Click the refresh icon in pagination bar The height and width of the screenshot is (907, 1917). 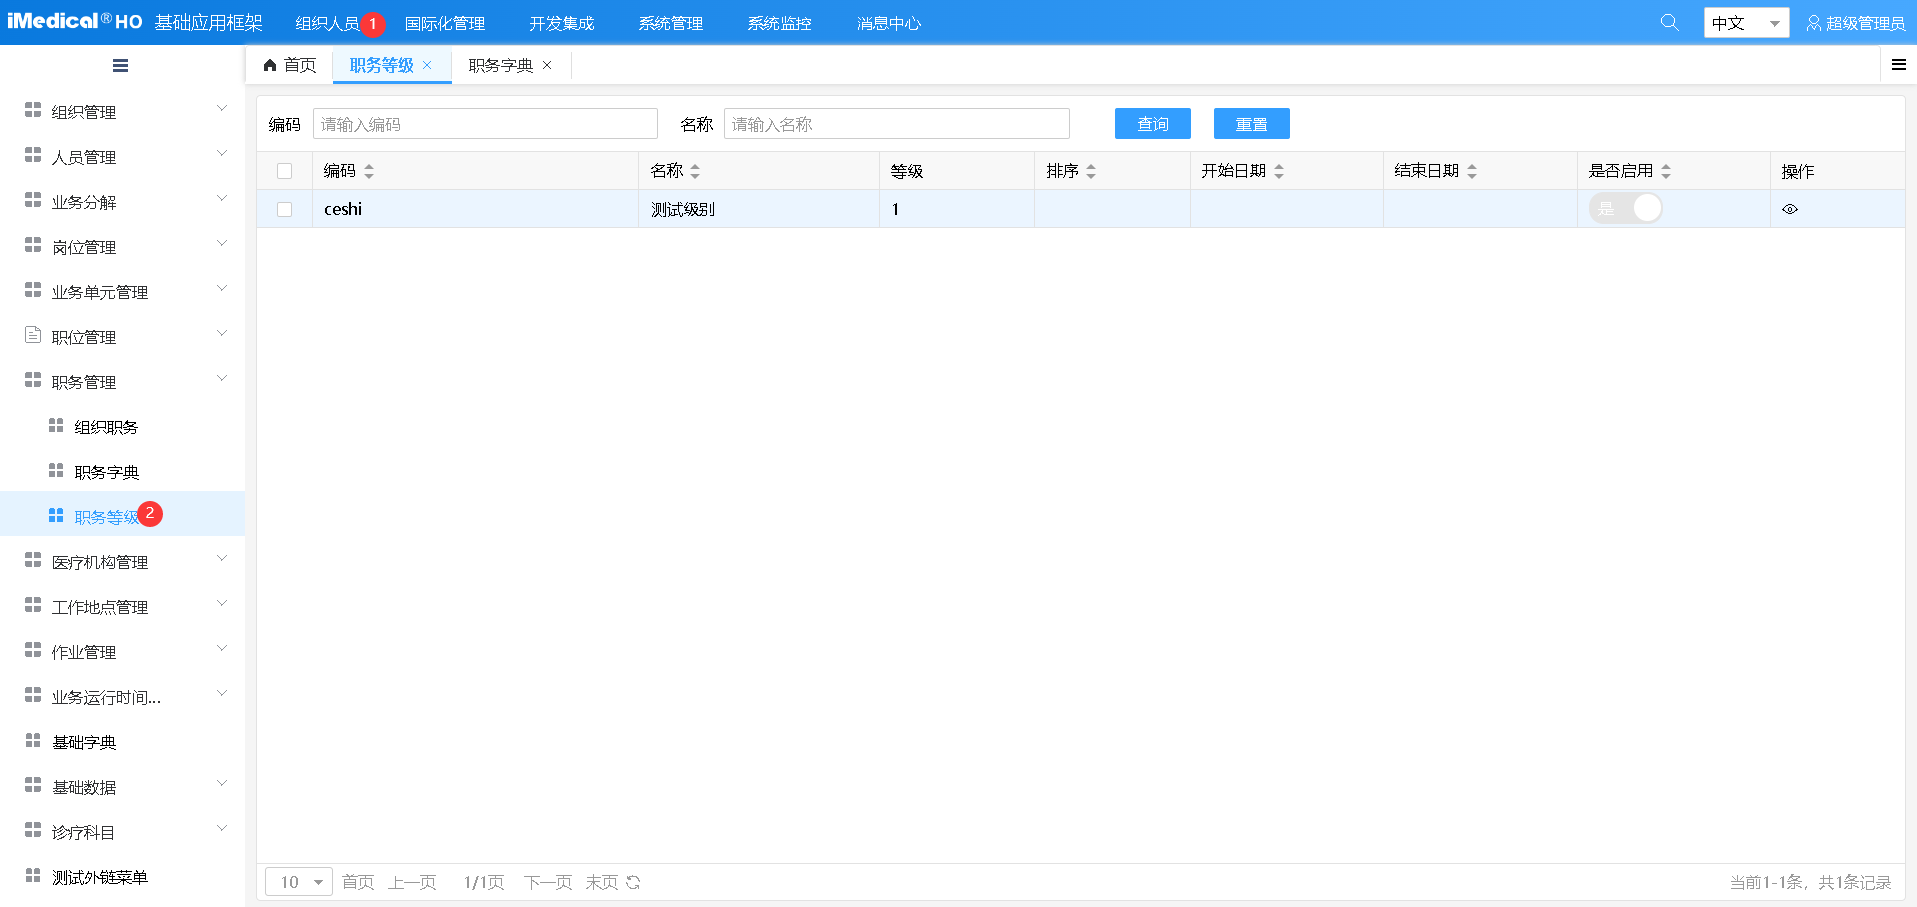(x=633, y=882)
